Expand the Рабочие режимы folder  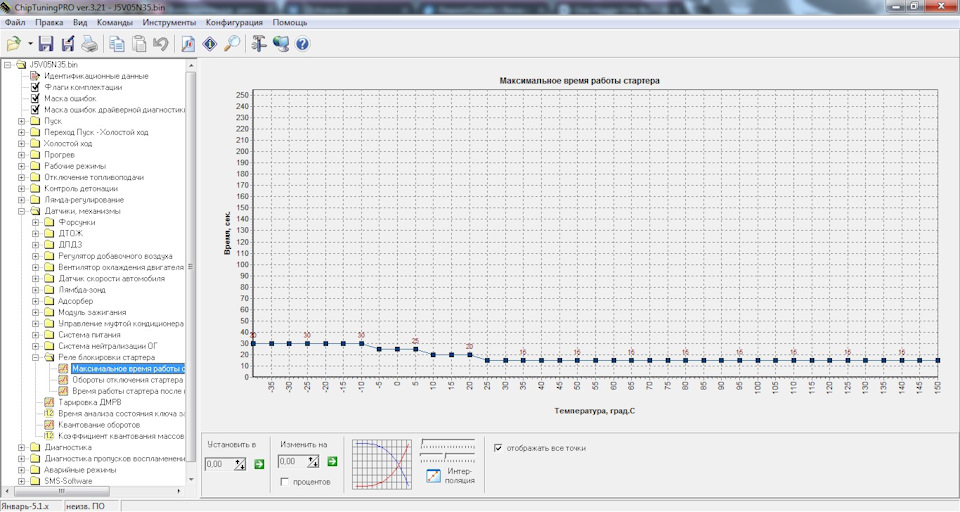[21, 166]
